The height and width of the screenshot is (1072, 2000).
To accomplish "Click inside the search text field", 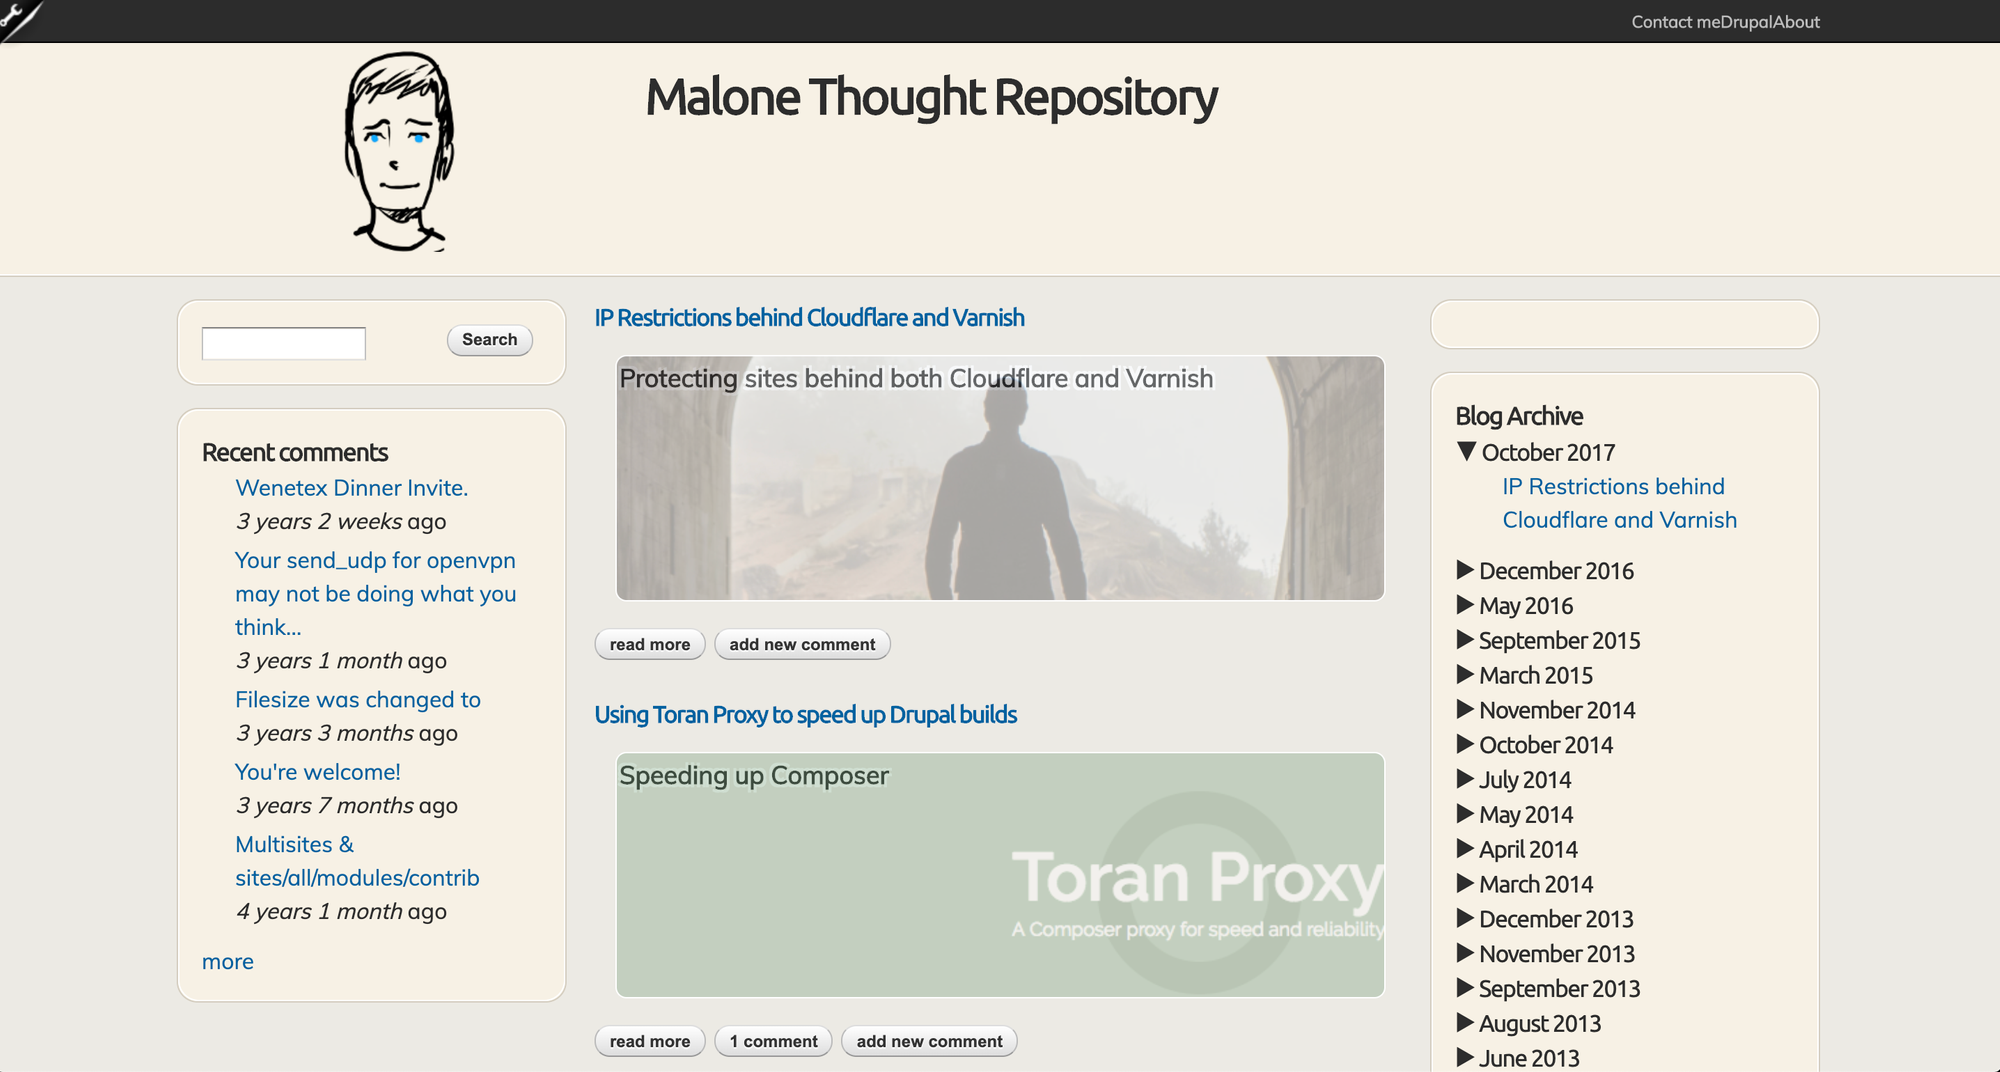I will pyautogui.click(x=283, y=343).
